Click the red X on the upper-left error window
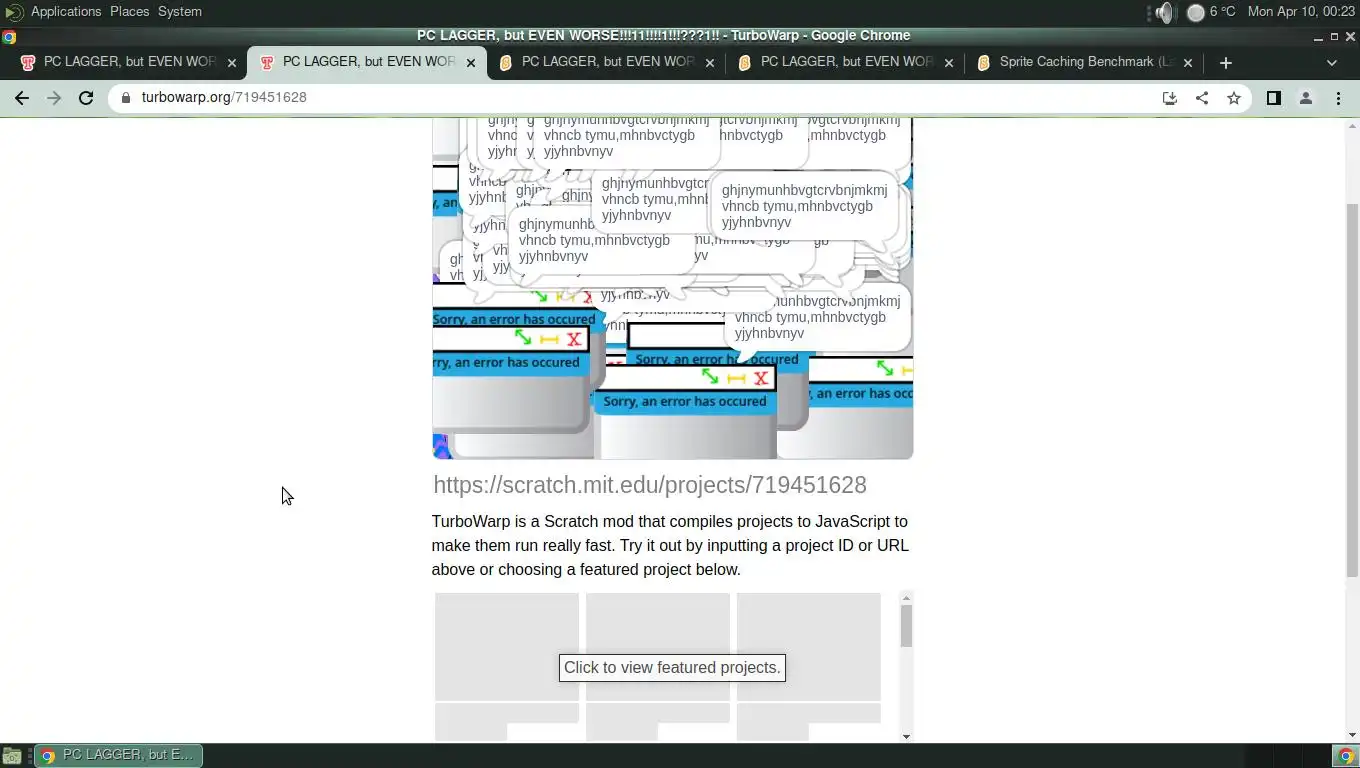Screen dimensions: 1360x768 tap(574, 339)
